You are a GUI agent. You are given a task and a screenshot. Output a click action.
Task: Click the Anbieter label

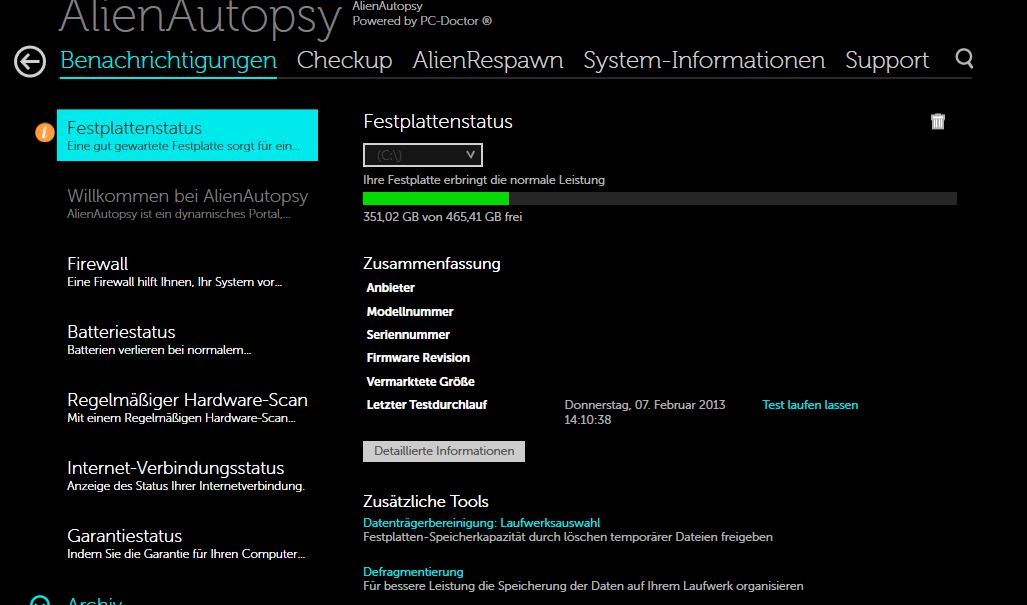click(x=390, y=287)
